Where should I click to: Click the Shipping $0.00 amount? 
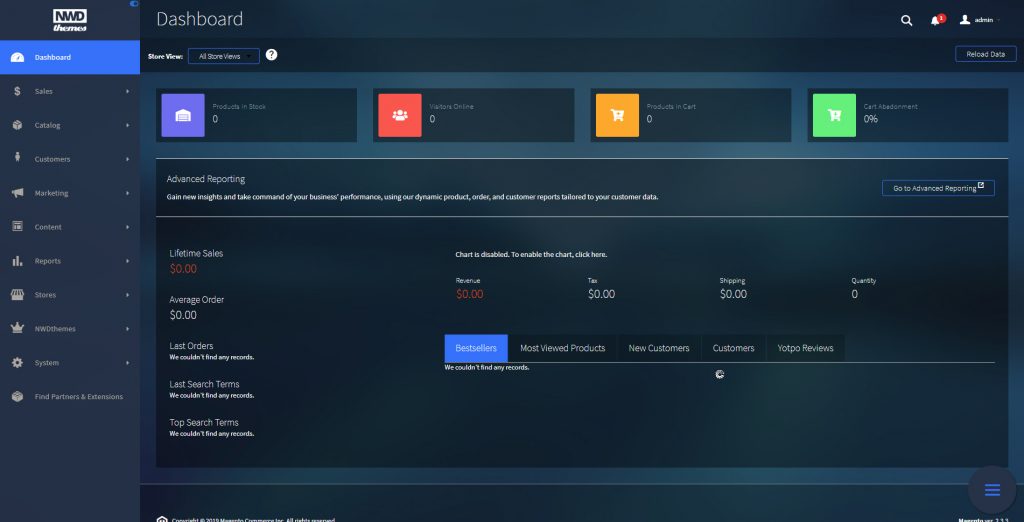(x=733, y=294)
